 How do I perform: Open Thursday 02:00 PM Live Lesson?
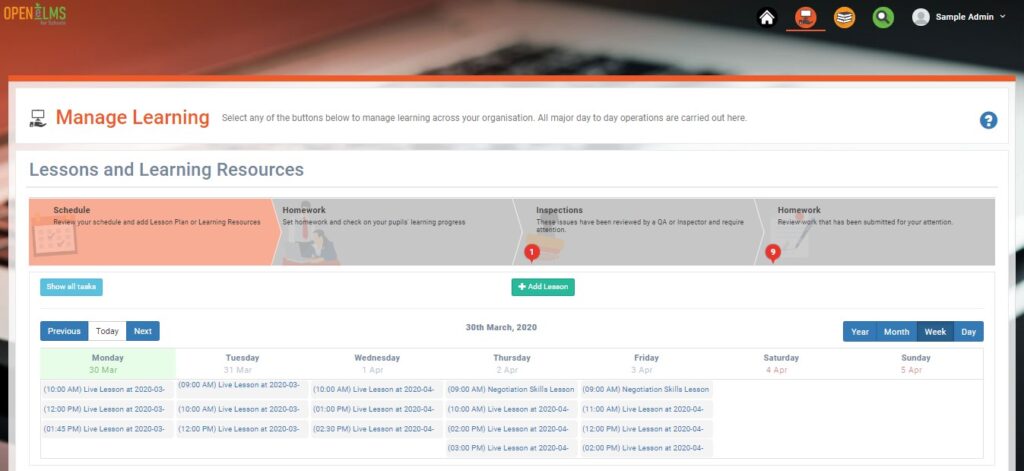(x=512, y=429)
